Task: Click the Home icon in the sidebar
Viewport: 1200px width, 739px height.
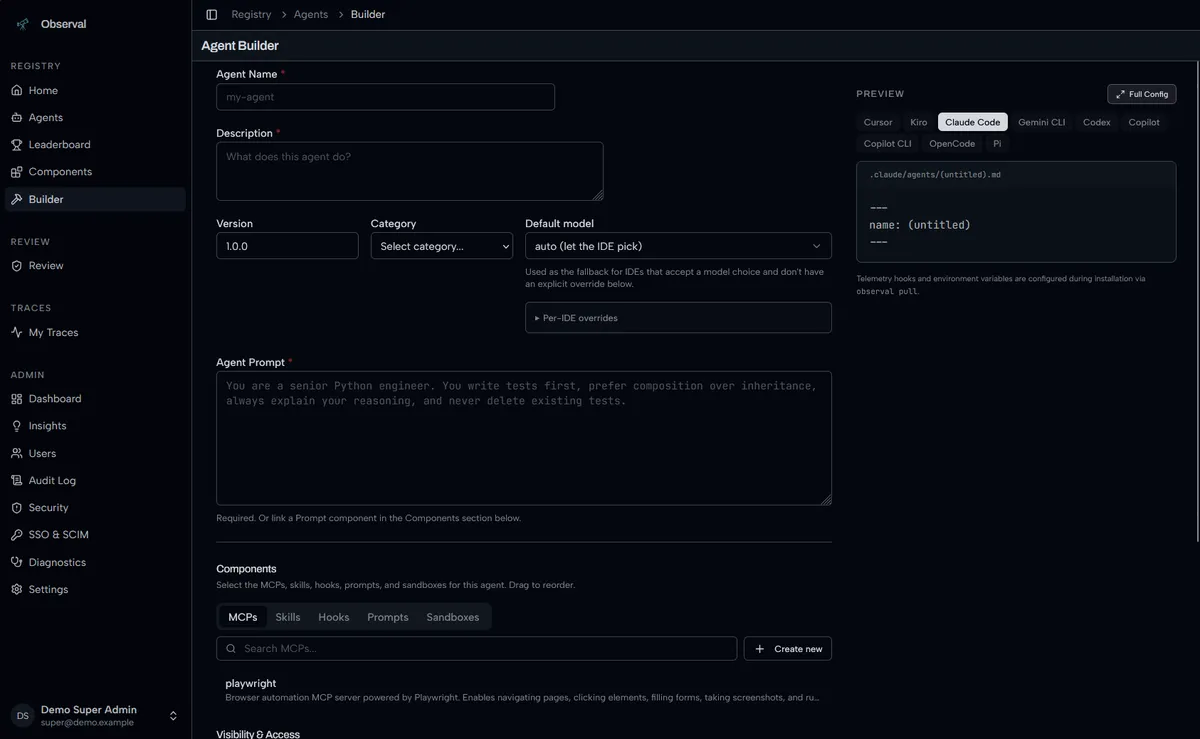Action: pyautogui.click(x=17, y=91)
